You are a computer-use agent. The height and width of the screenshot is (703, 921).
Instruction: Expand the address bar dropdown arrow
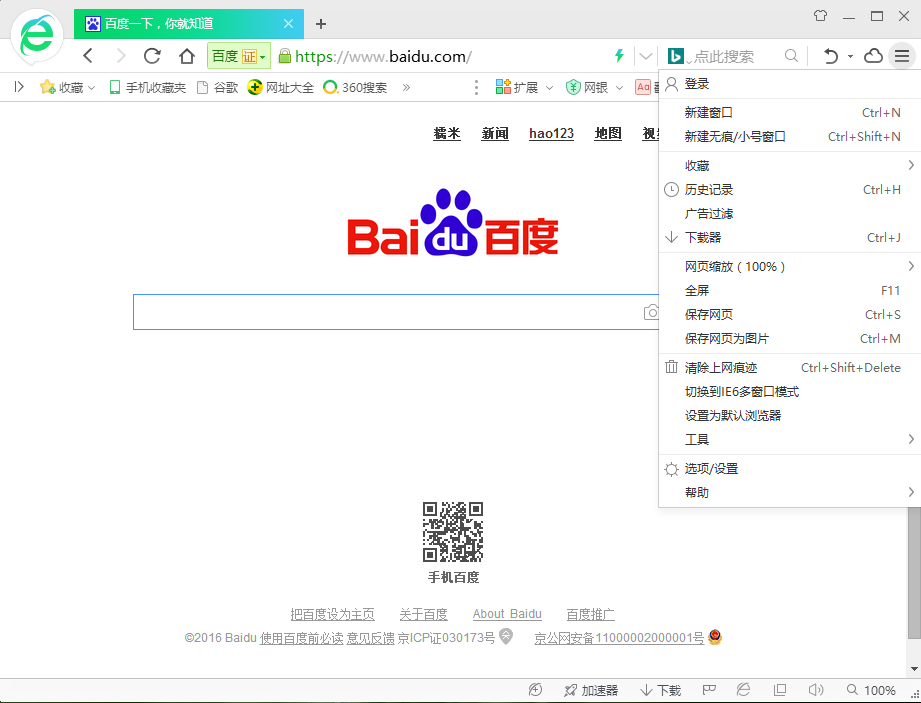tap(646, 56)
